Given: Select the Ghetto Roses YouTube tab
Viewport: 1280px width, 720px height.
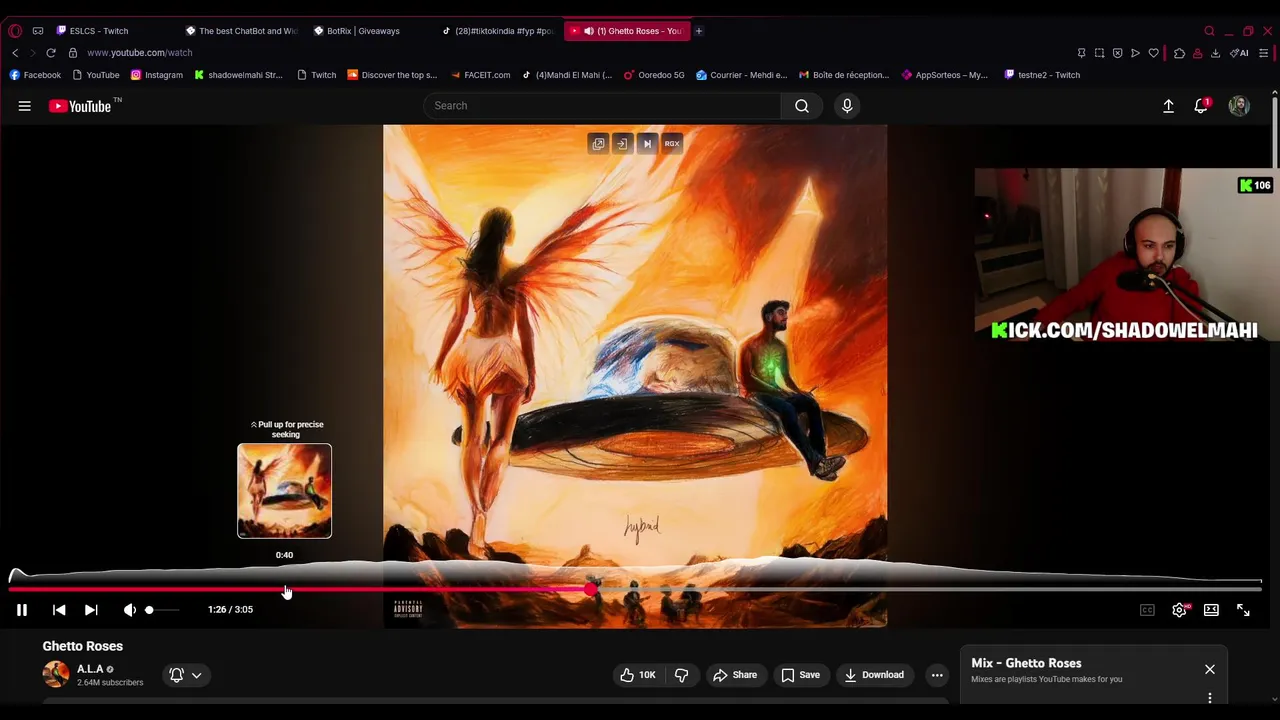Looking at the screenshot, I should (625, 31).
